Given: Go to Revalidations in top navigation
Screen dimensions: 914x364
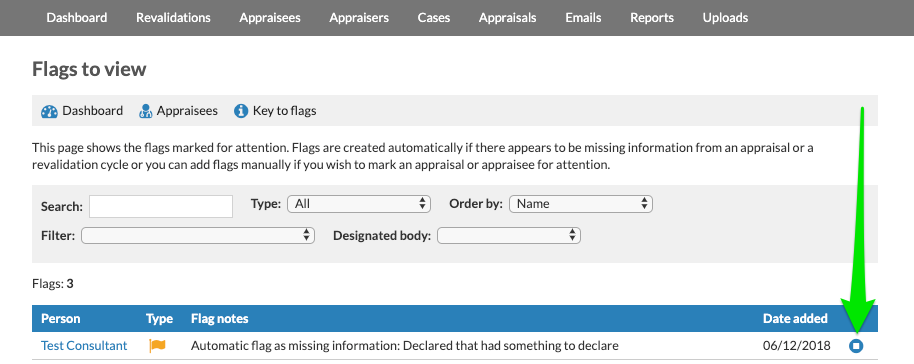Looking at the screenshot, I should [x=173, y=18].
